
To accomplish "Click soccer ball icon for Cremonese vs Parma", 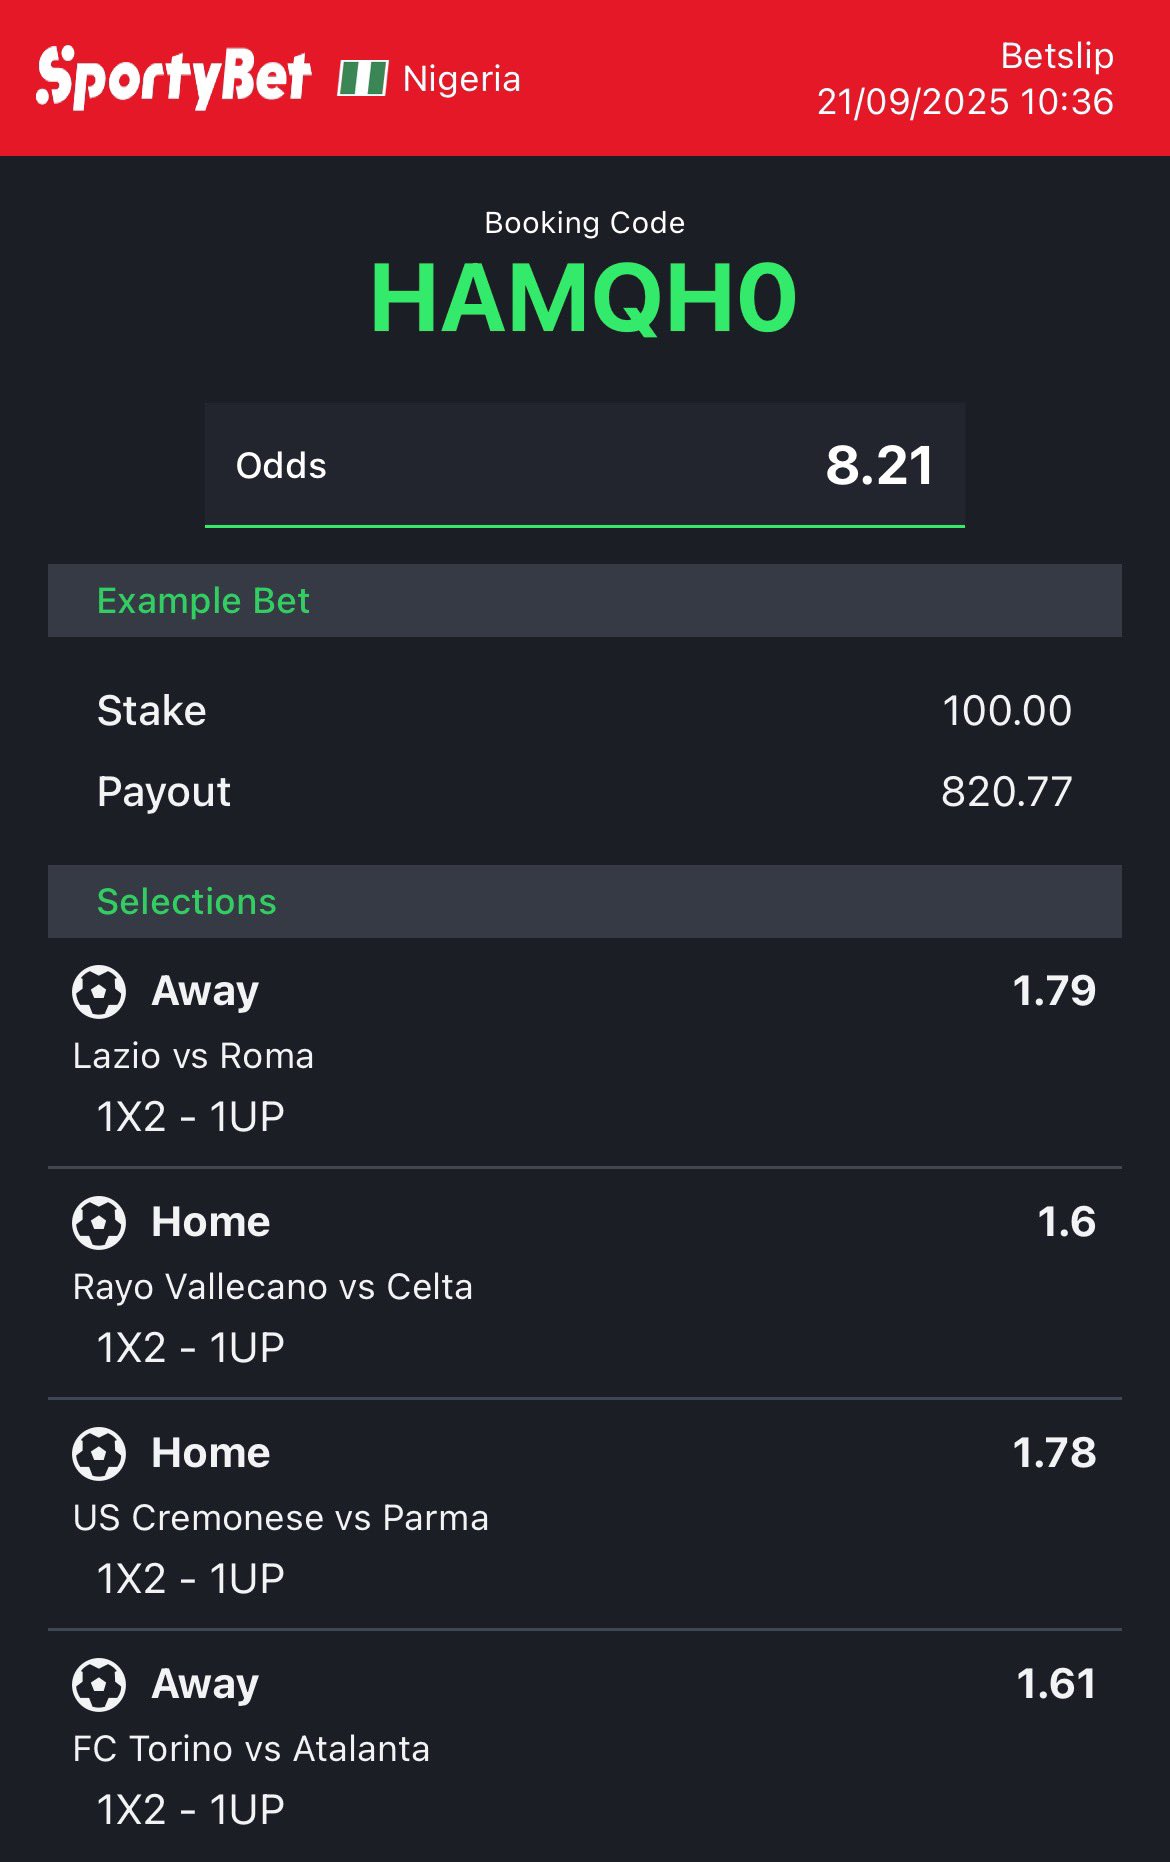I will click(x=99, y=1454).
